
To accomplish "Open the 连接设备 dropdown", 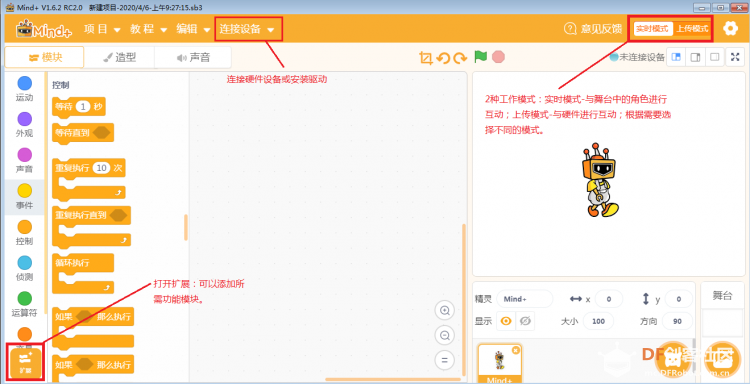I will 248,29.
